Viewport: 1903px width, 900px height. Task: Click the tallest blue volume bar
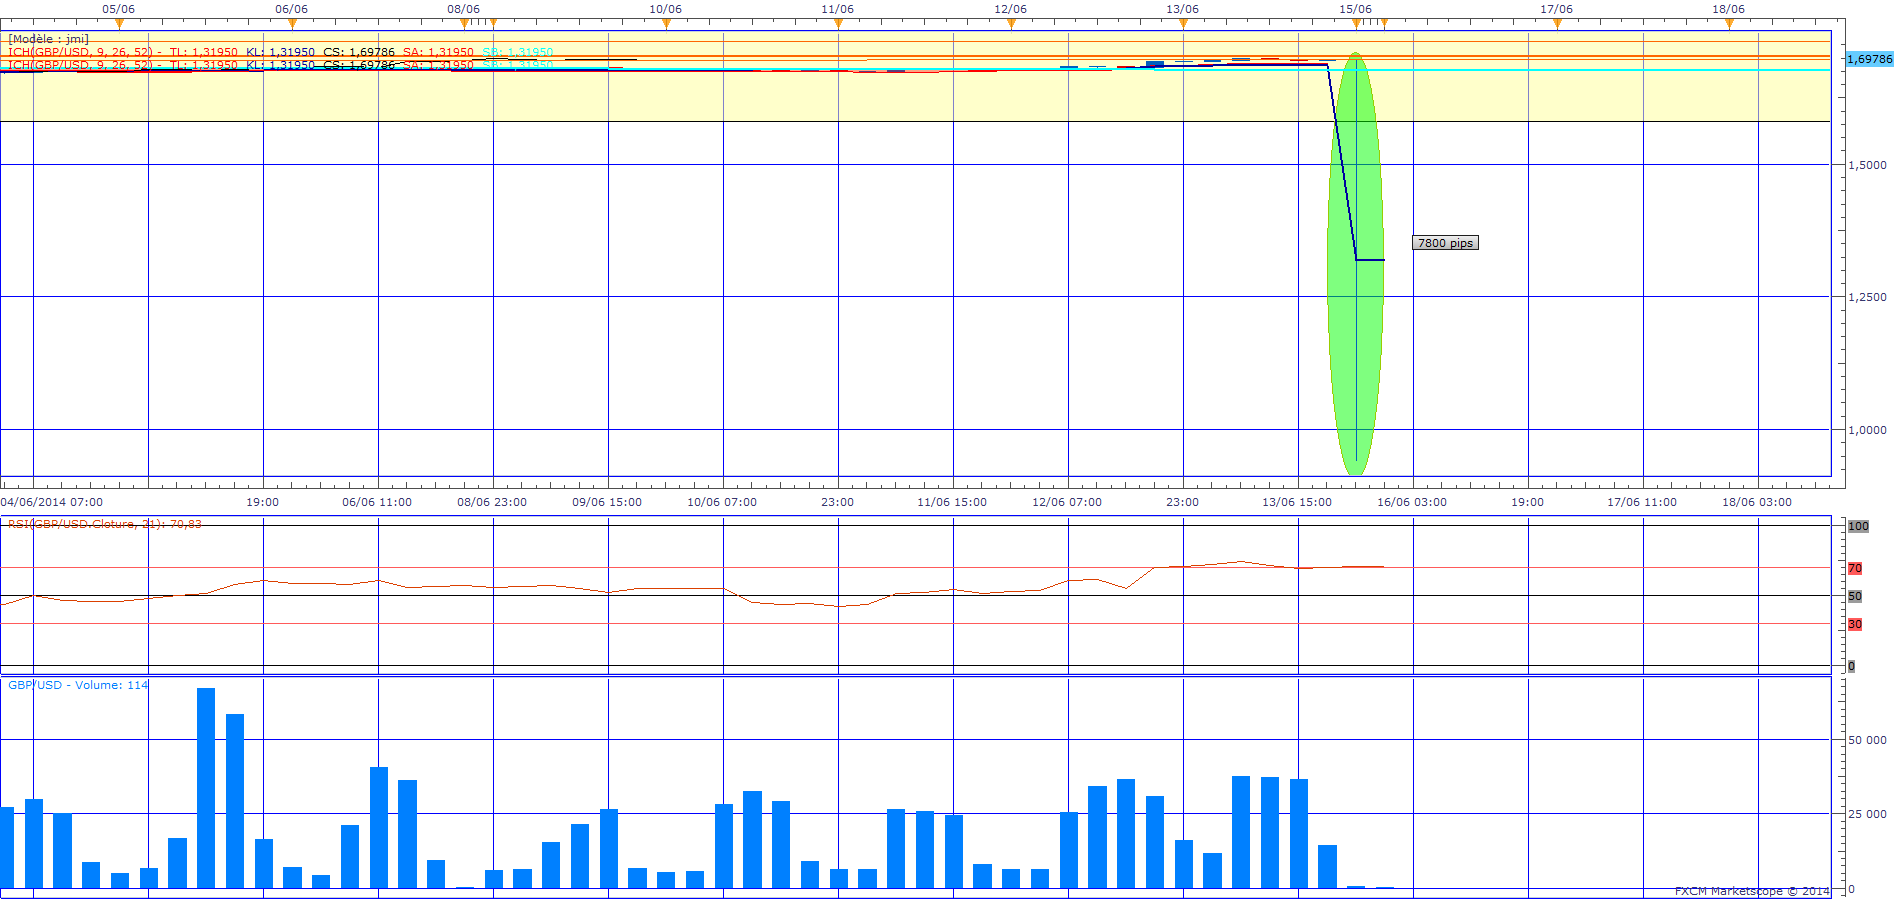pos(206,788)
